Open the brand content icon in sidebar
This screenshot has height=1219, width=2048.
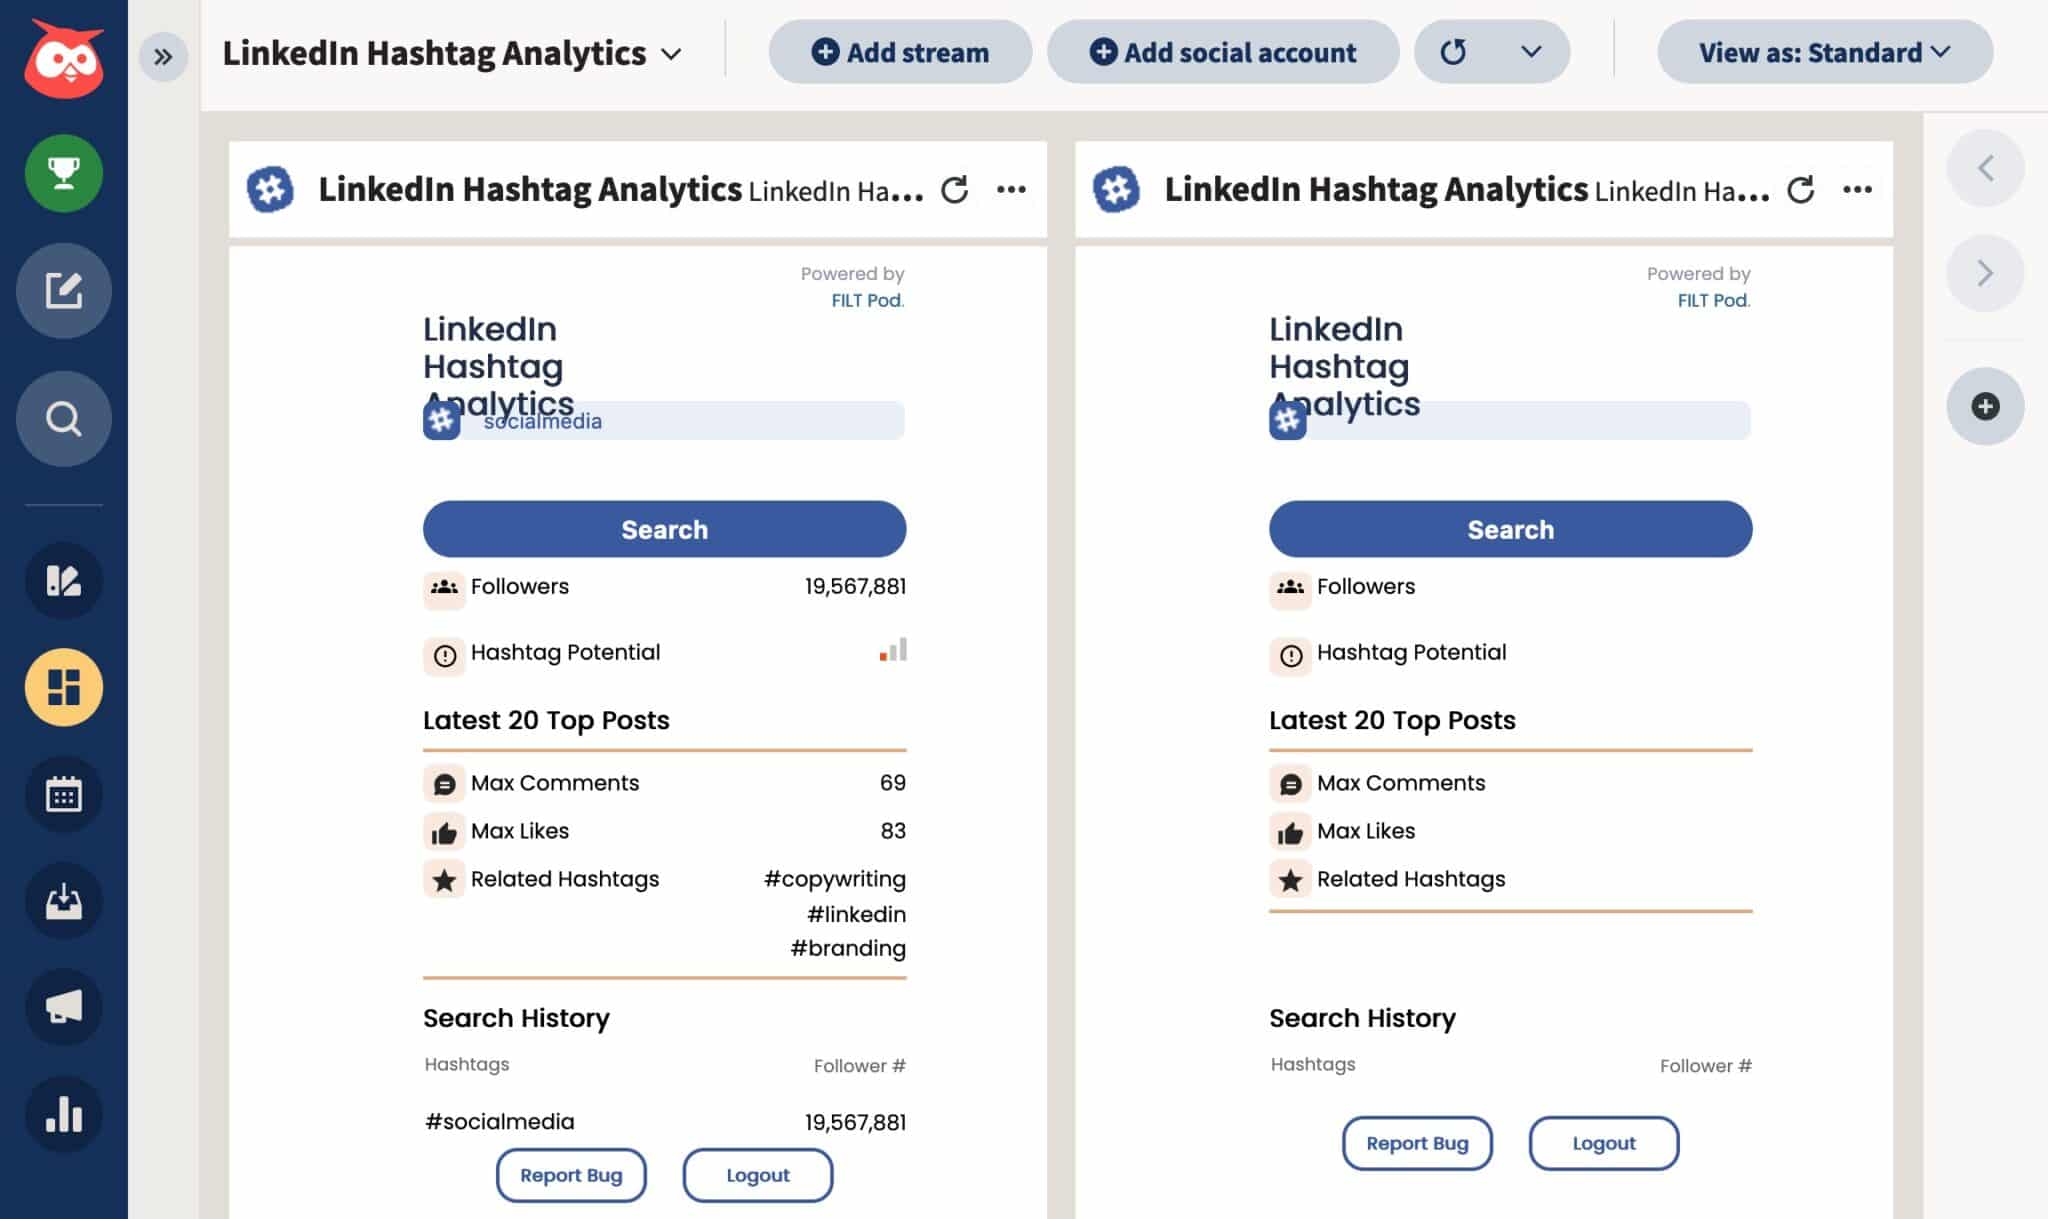(64, 580)
